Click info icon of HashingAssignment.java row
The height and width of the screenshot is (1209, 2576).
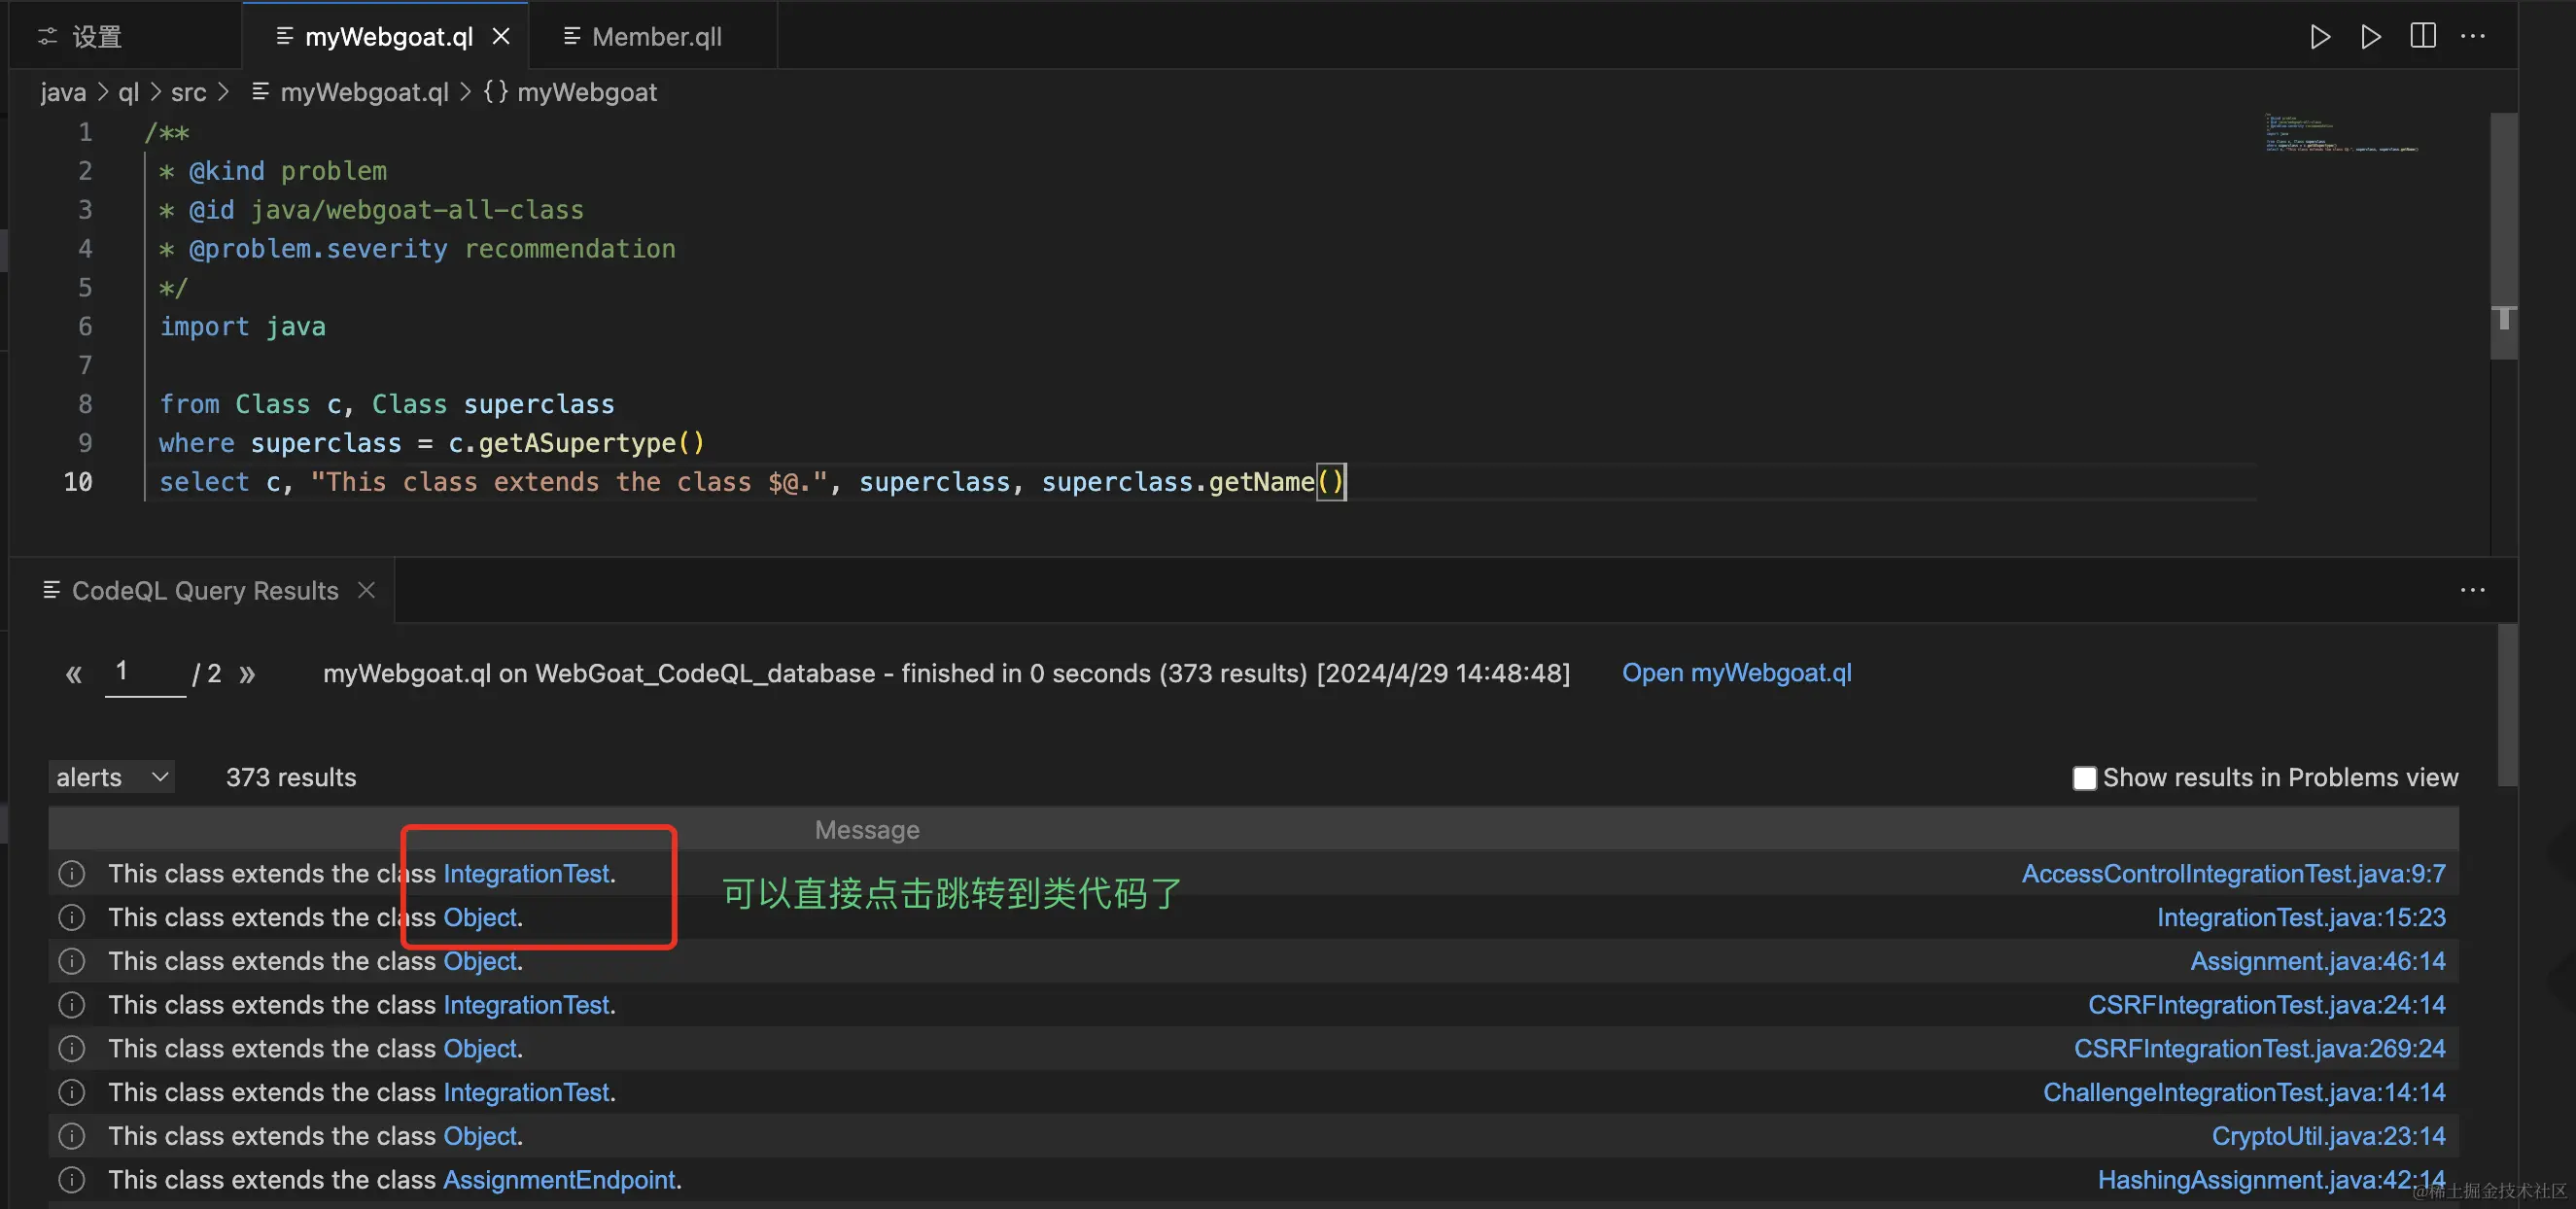click(72, 1180)
